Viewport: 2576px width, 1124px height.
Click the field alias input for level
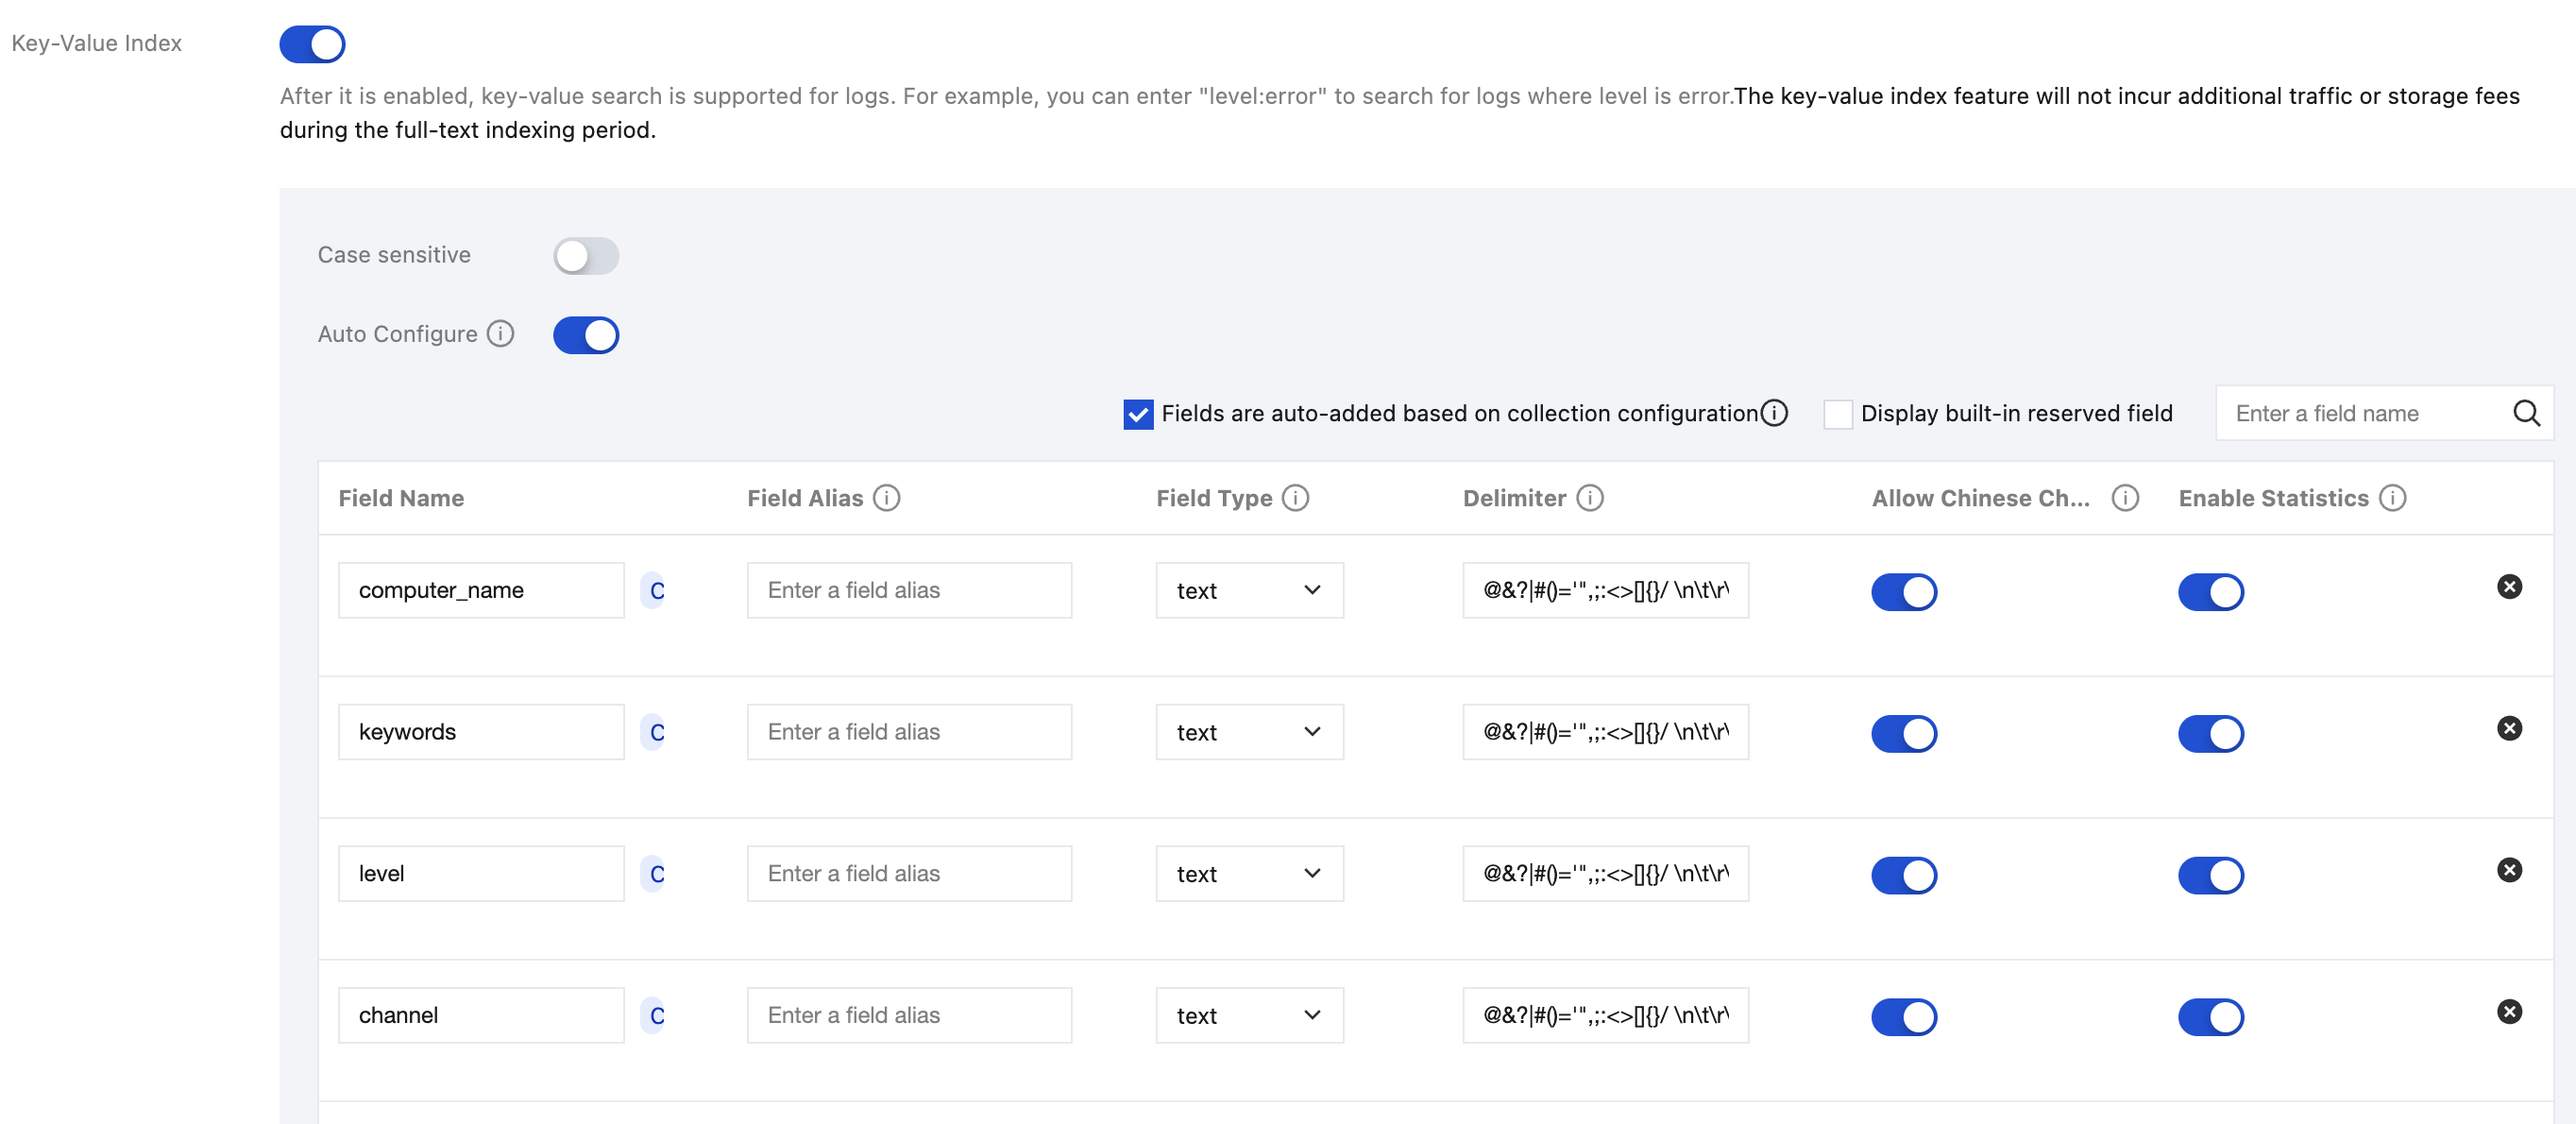[908, 874]
